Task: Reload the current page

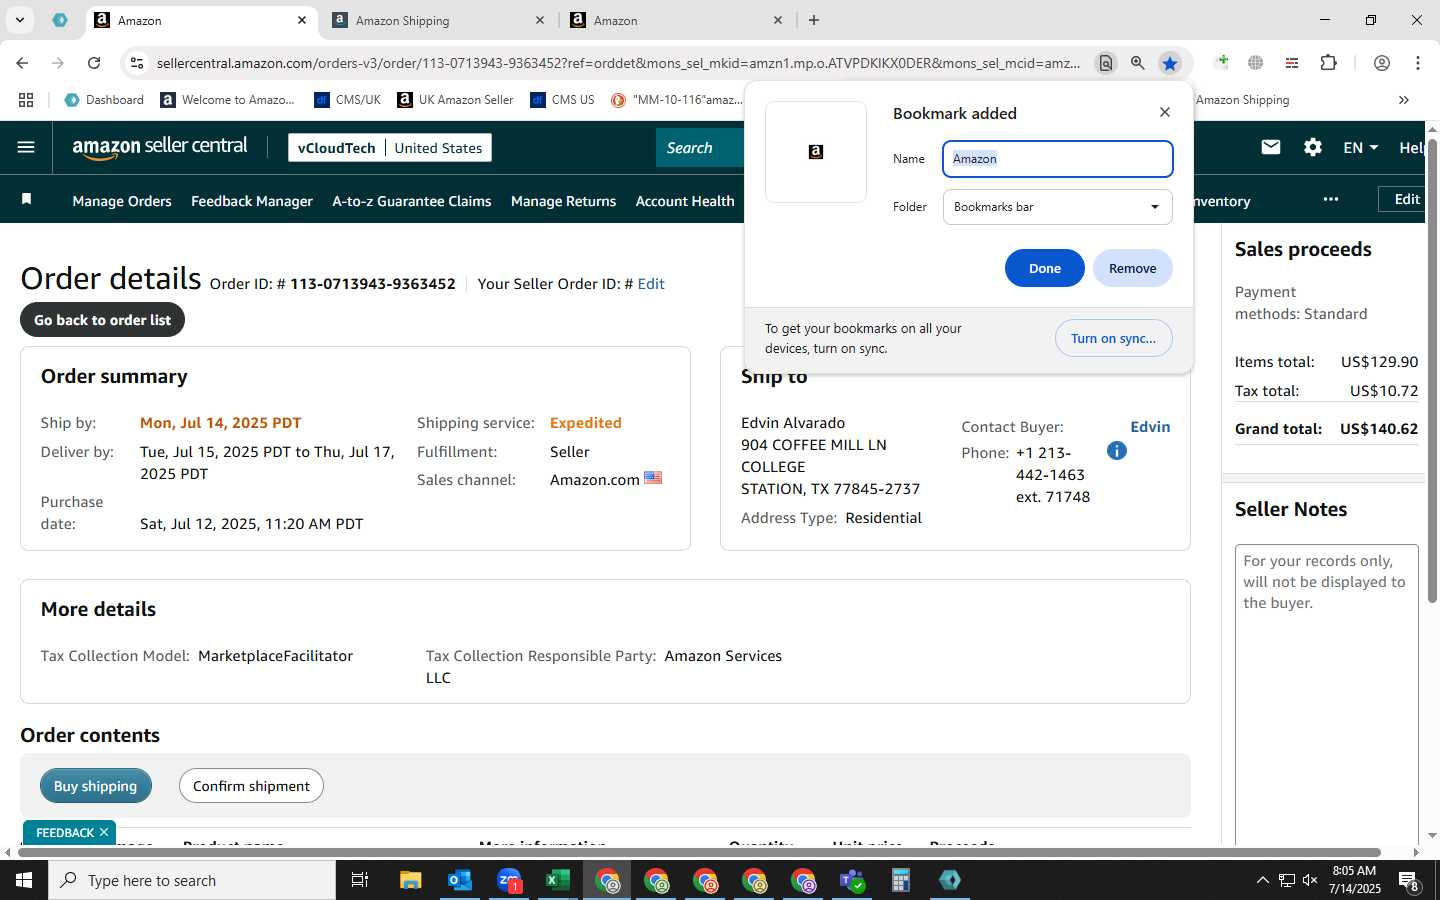Action: click(x=94, y=63)
